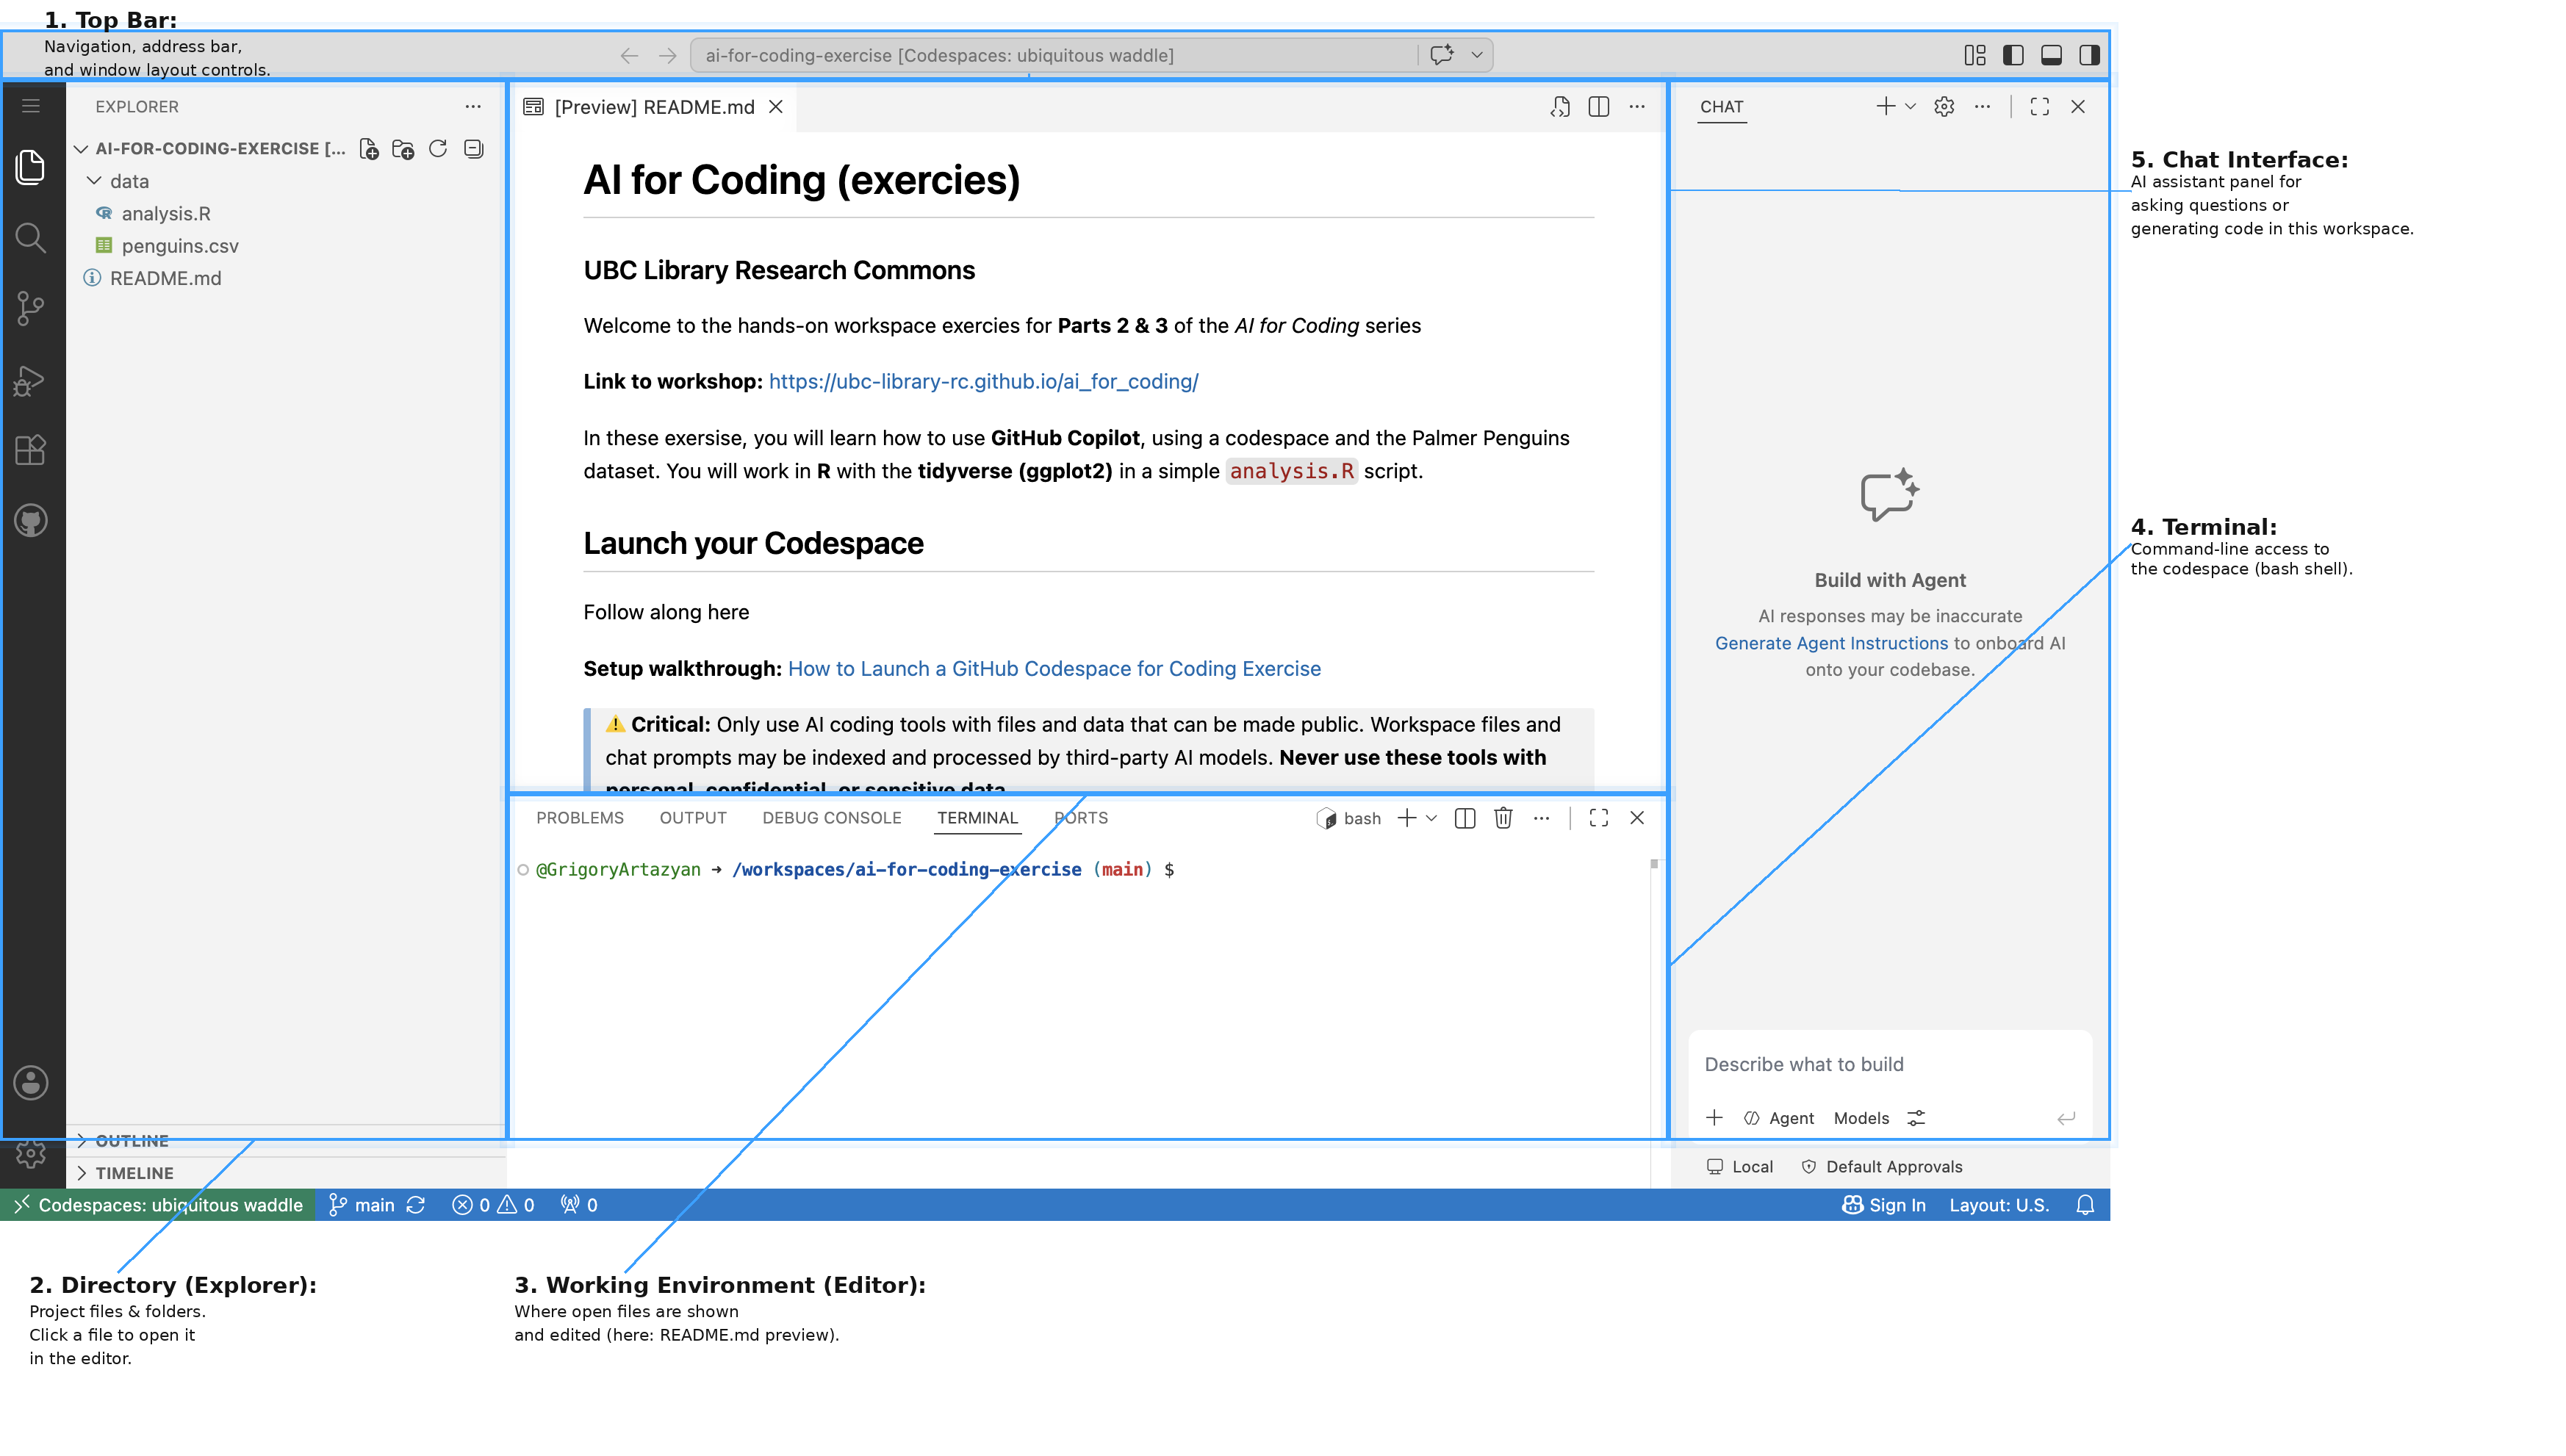Click Sign In in status bar
Viewport: 2566px width, 1456px height.
tap(1883, 1205)
